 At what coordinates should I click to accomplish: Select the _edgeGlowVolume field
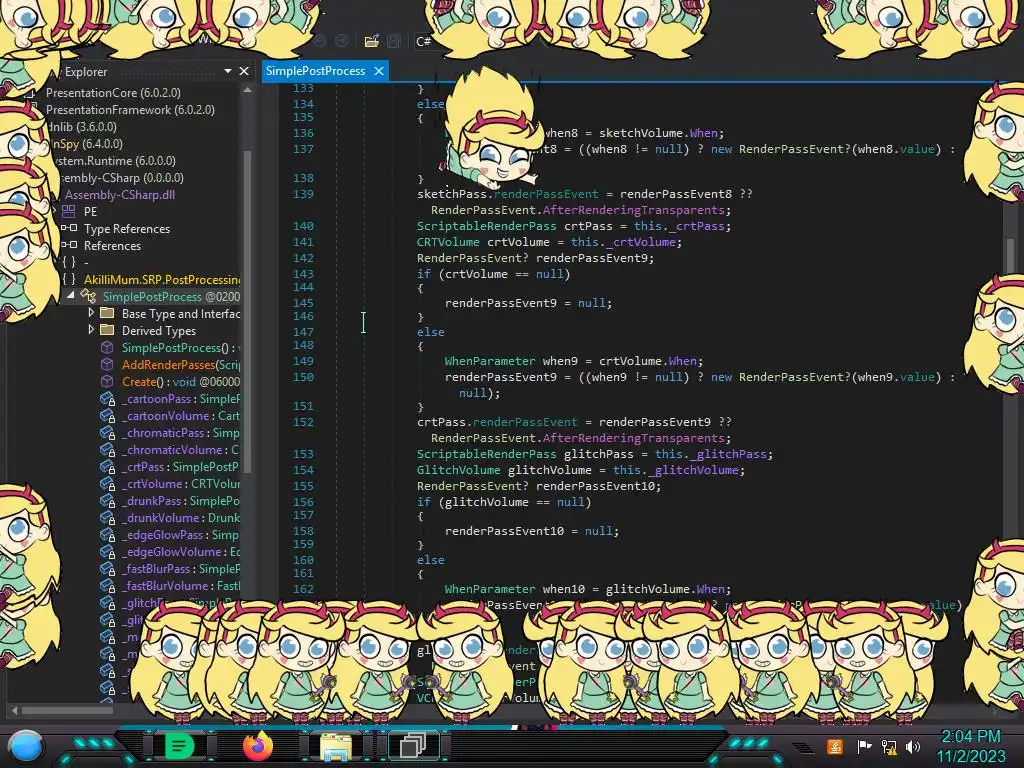(x=180, y=551)
